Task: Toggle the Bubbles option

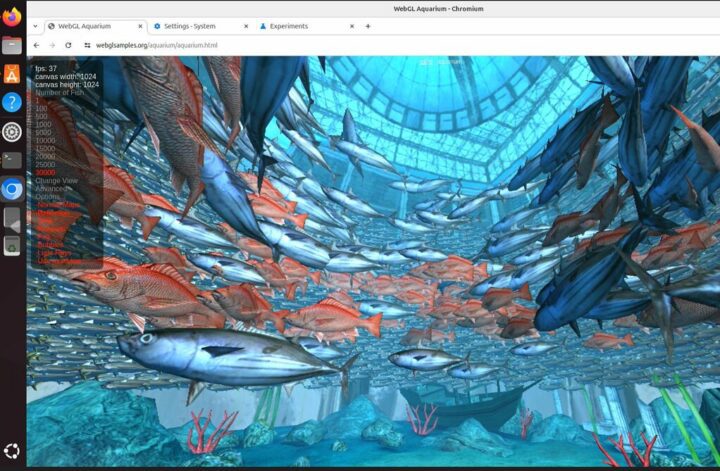Action: [x=50, y=245]
